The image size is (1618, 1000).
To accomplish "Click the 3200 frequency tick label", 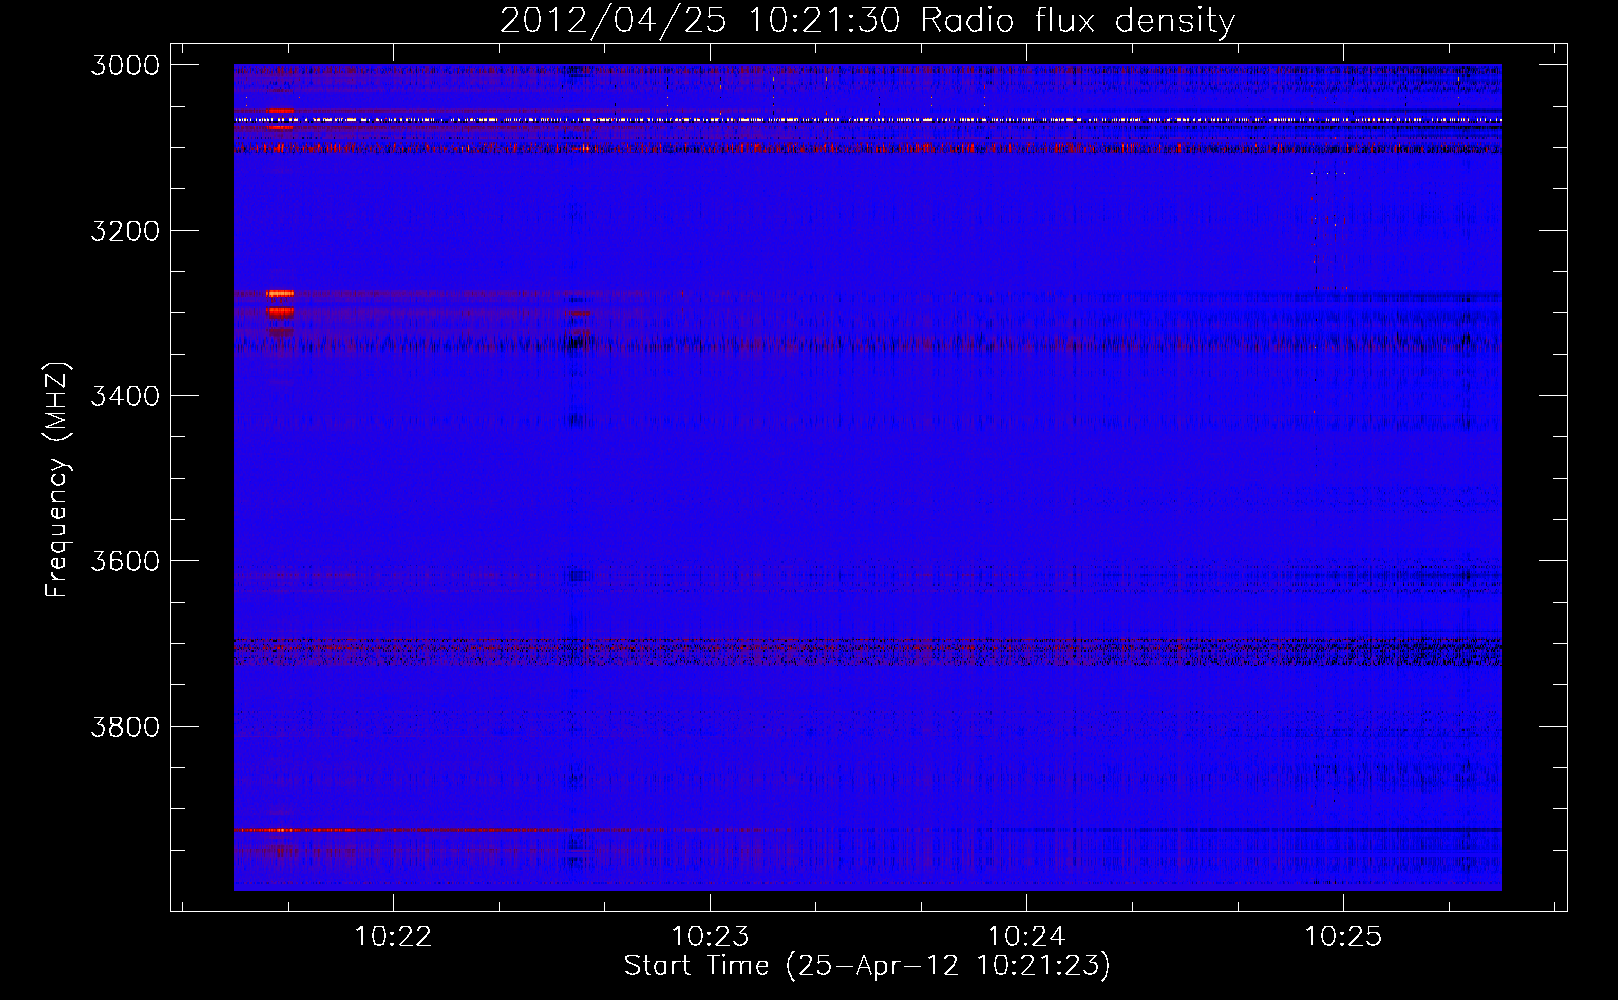I will point(125,231).
